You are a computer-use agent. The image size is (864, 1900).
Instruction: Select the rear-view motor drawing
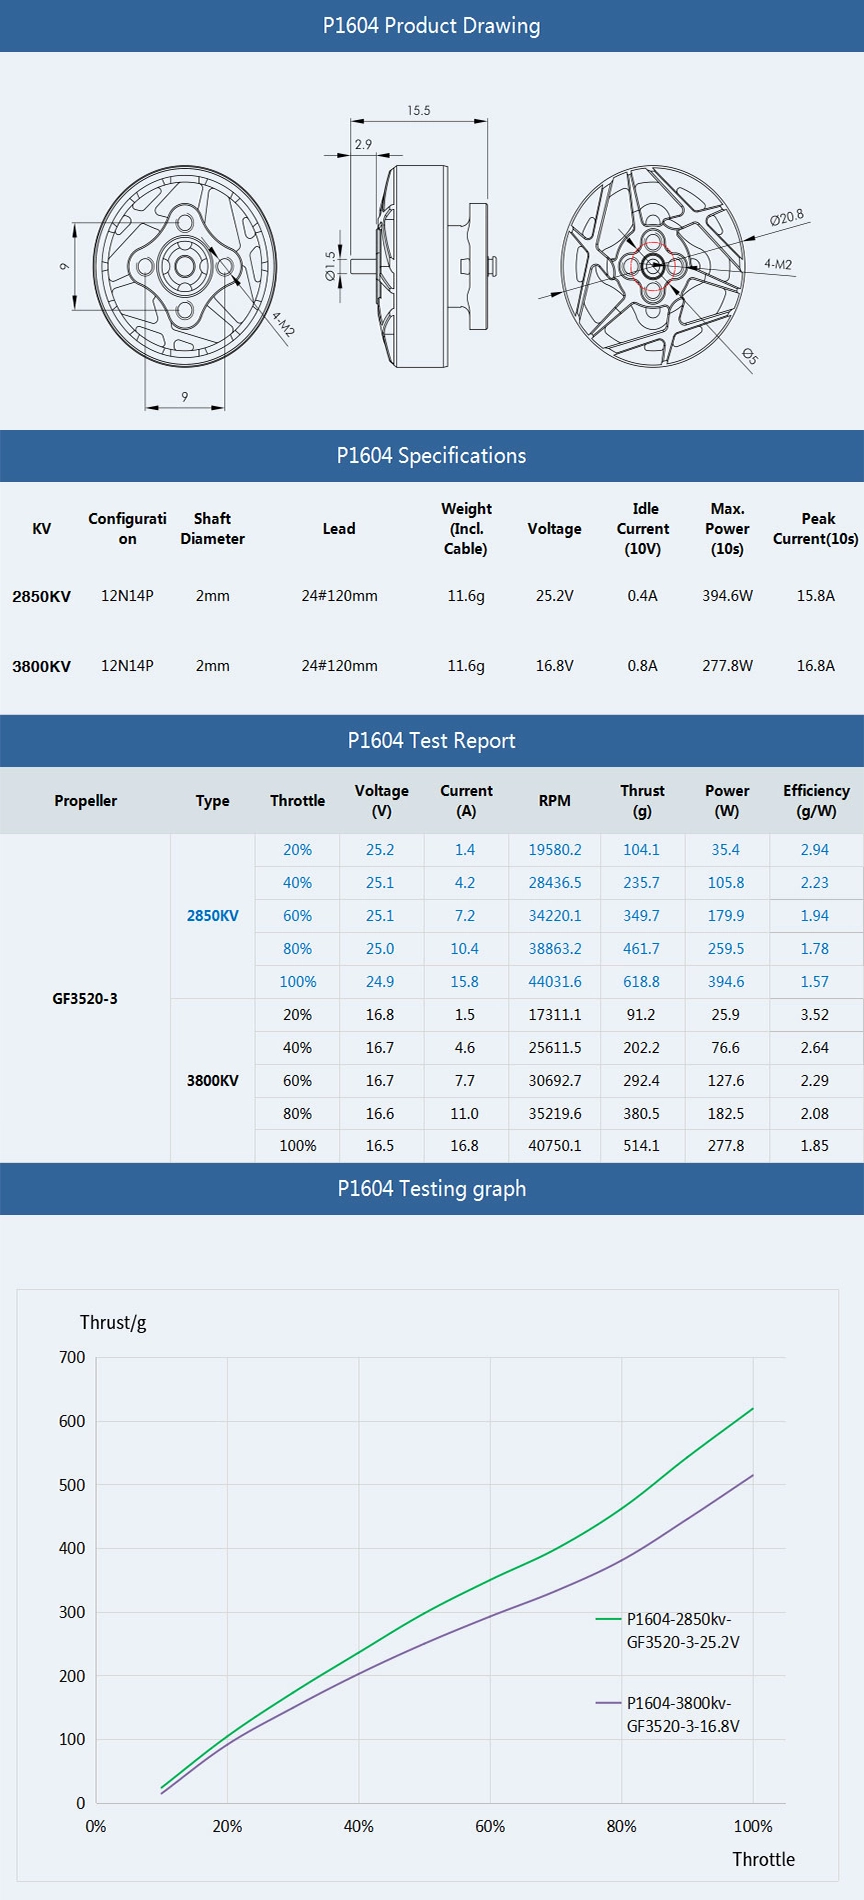click(x=653, y=266)
